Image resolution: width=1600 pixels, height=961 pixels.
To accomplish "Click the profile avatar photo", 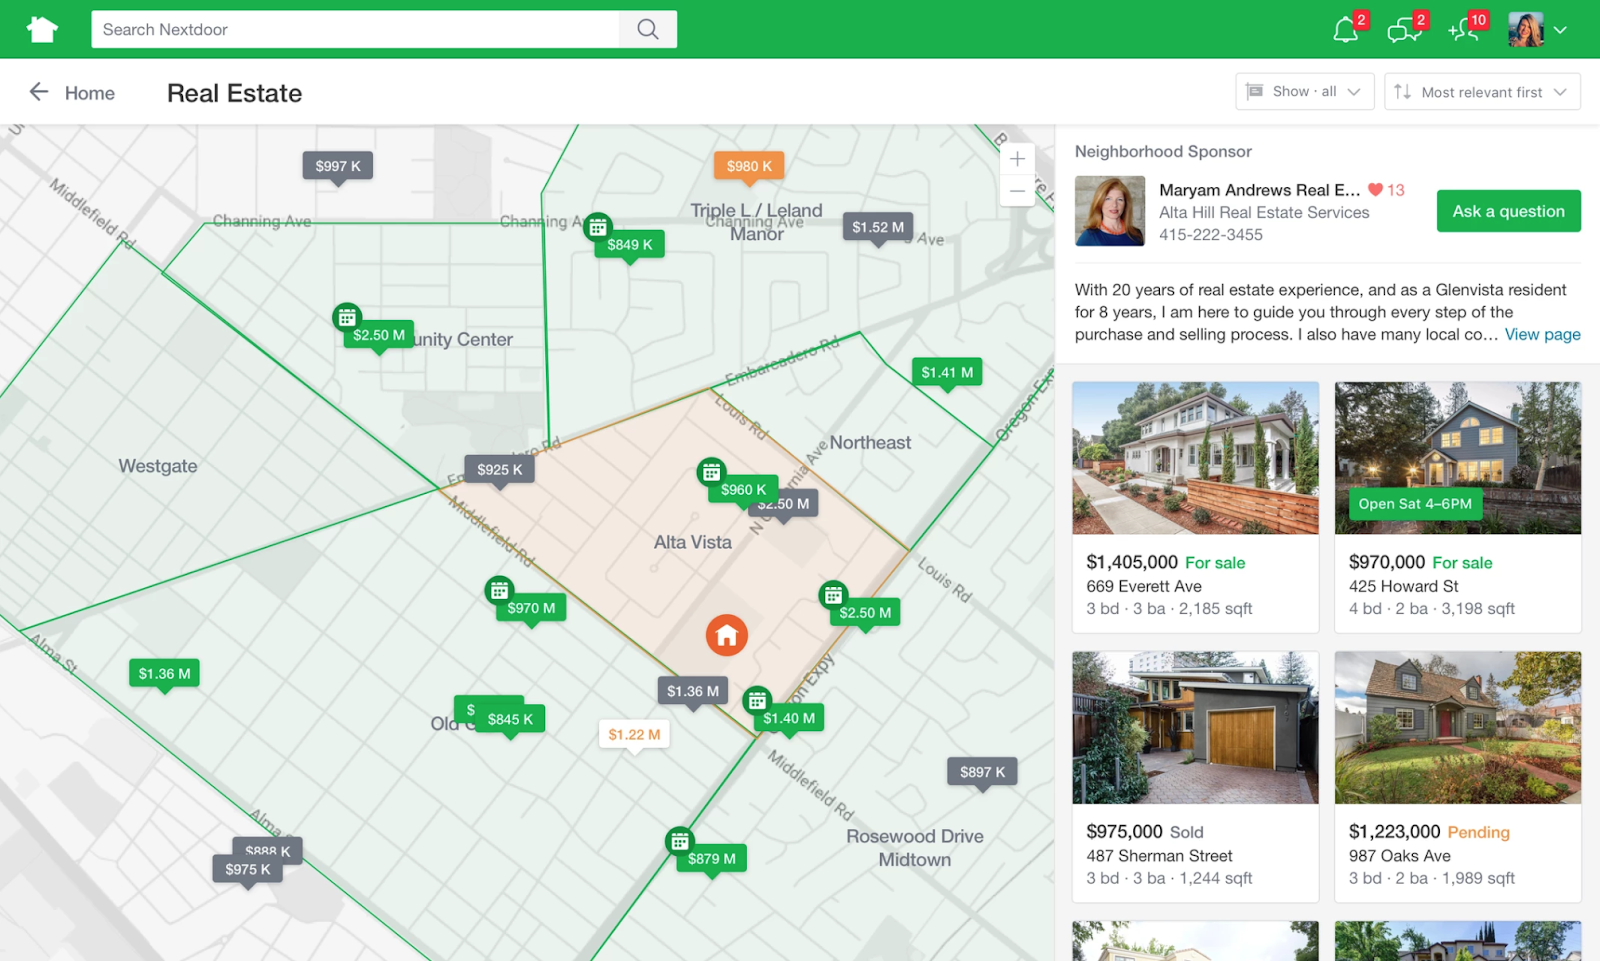I will [1526, 30].
